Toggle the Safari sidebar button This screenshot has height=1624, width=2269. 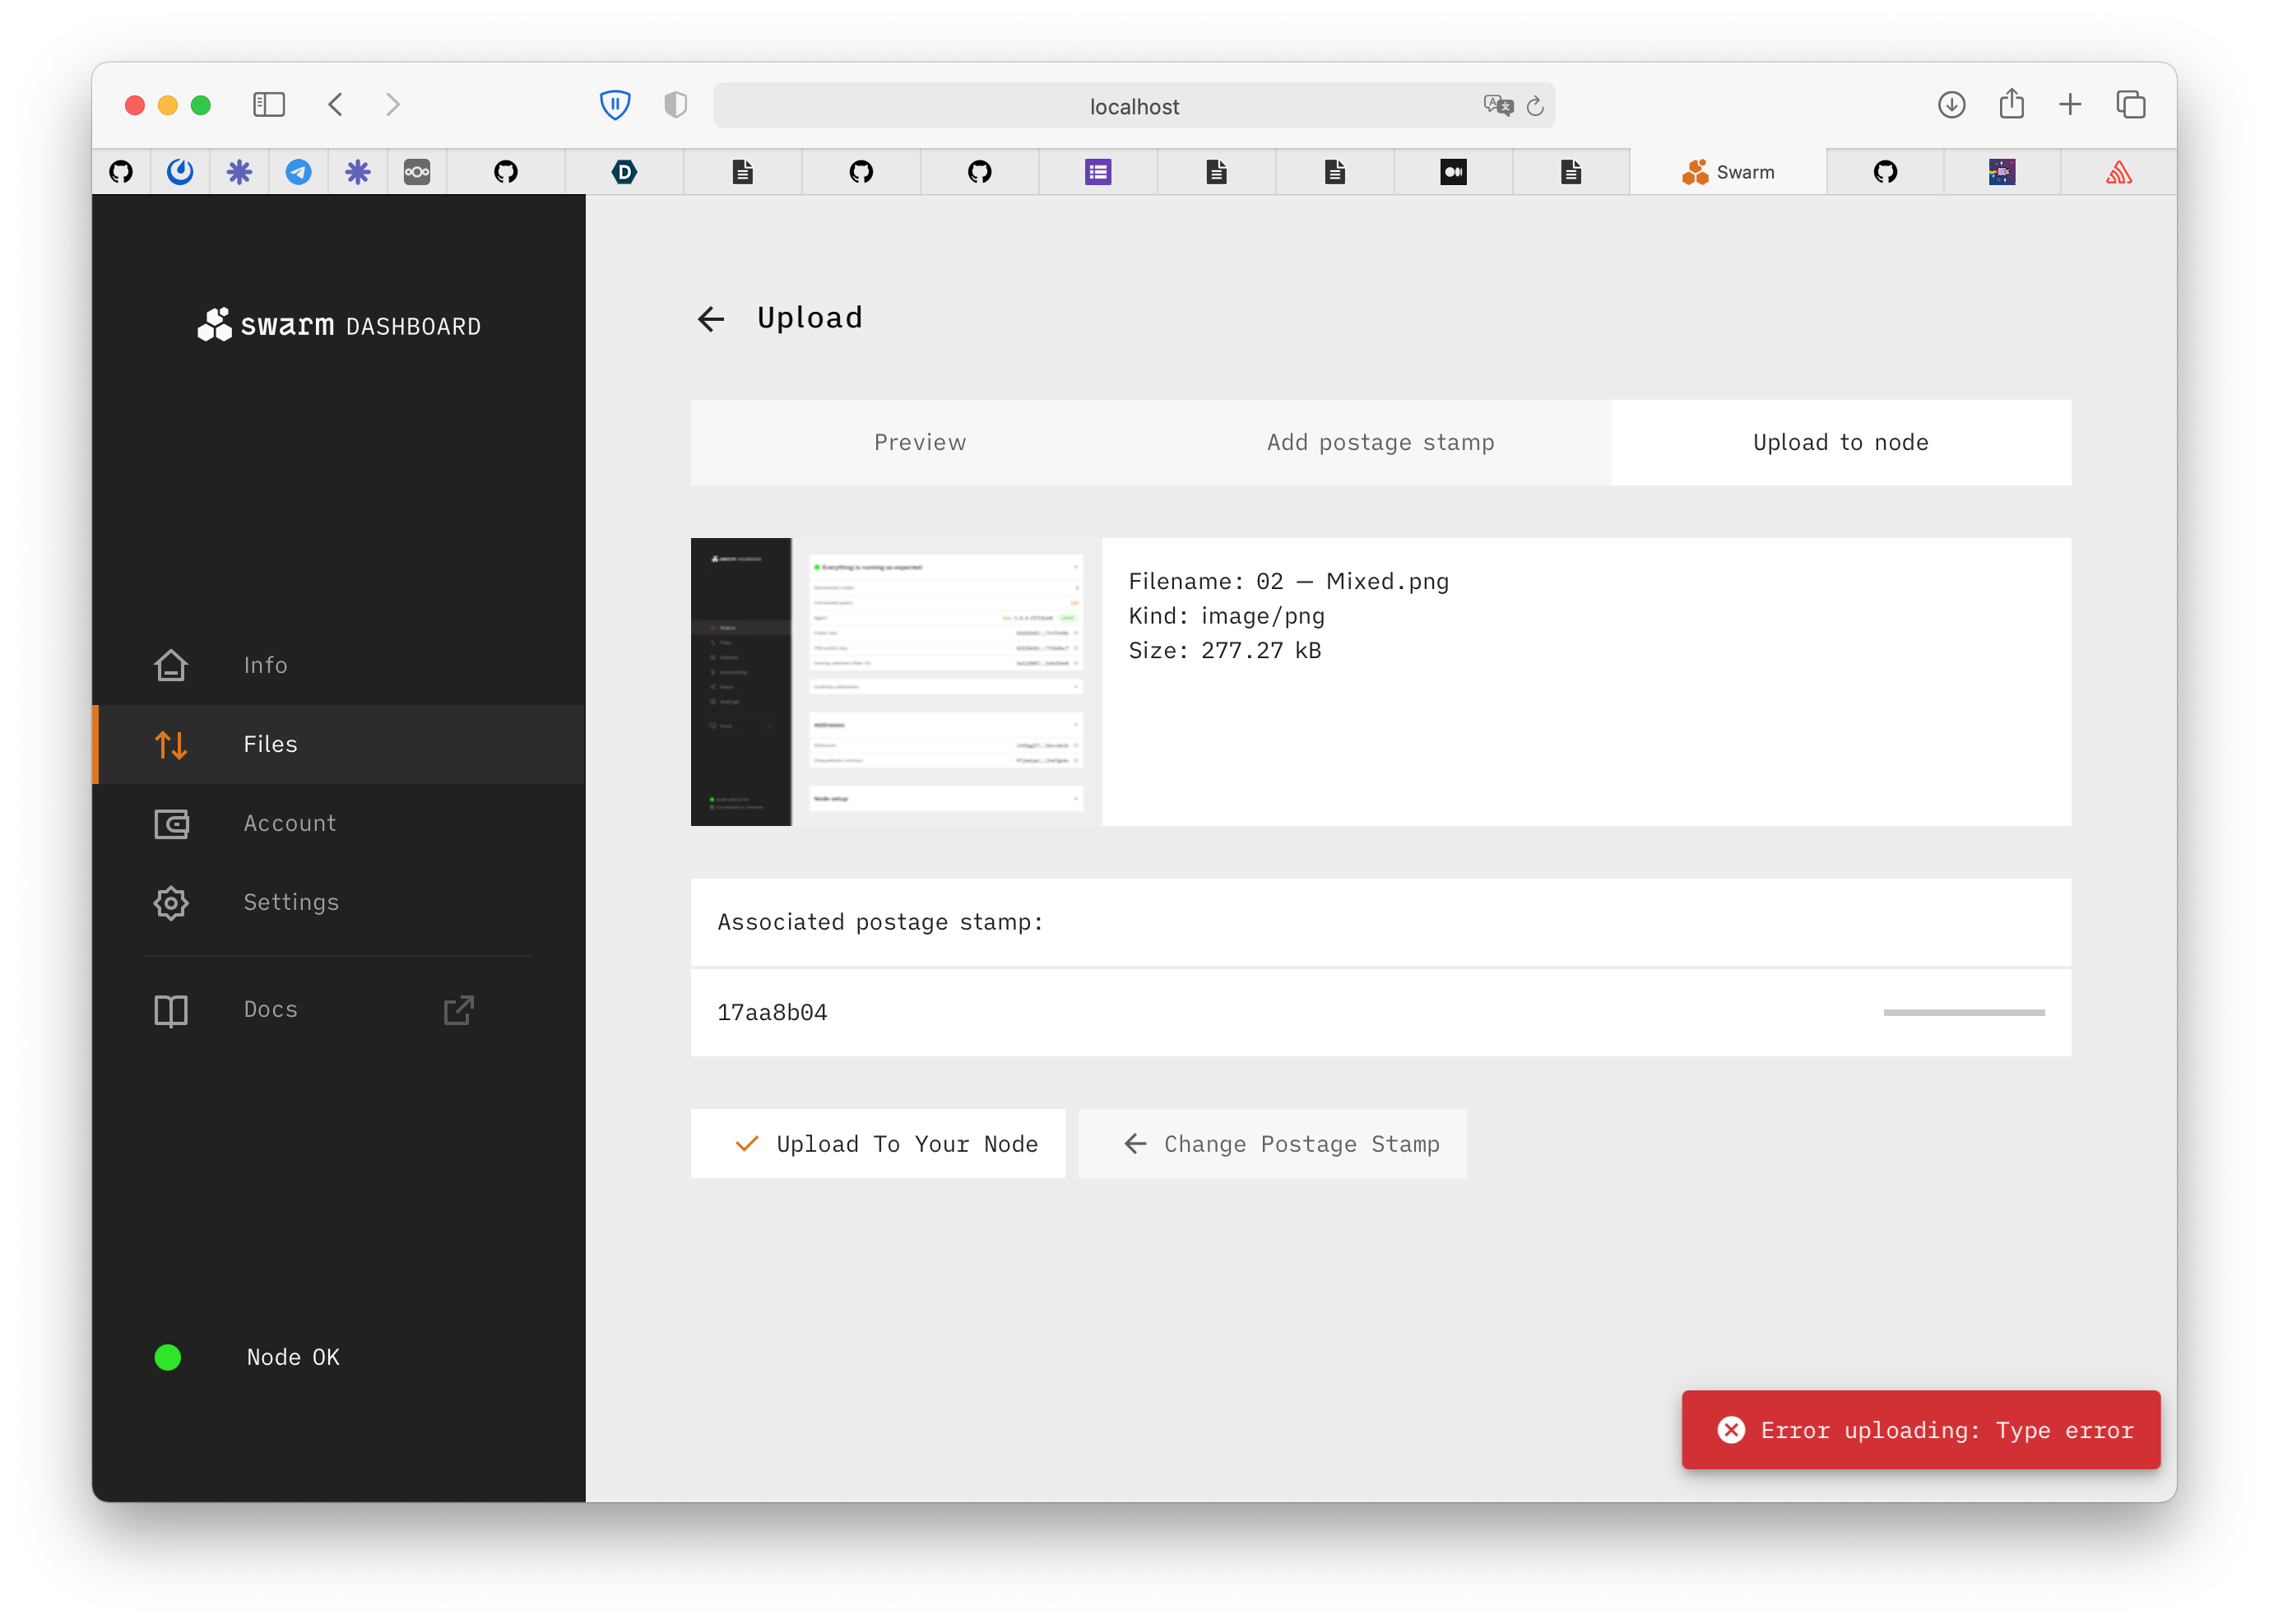269,105
